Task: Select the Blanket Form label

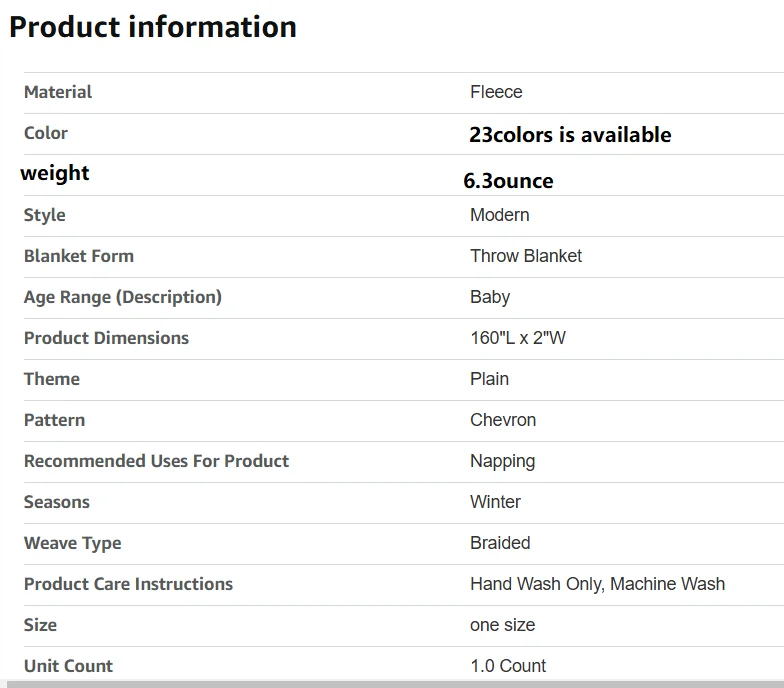Action: click(79, 256)
